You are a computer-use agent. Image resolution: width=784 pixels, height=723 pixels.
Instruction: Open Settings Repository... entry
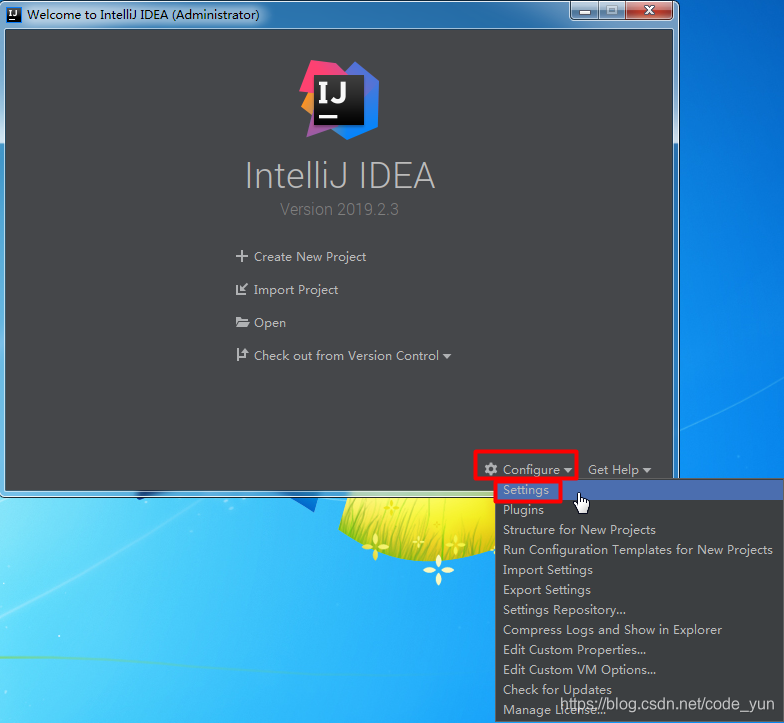(639, 610)
